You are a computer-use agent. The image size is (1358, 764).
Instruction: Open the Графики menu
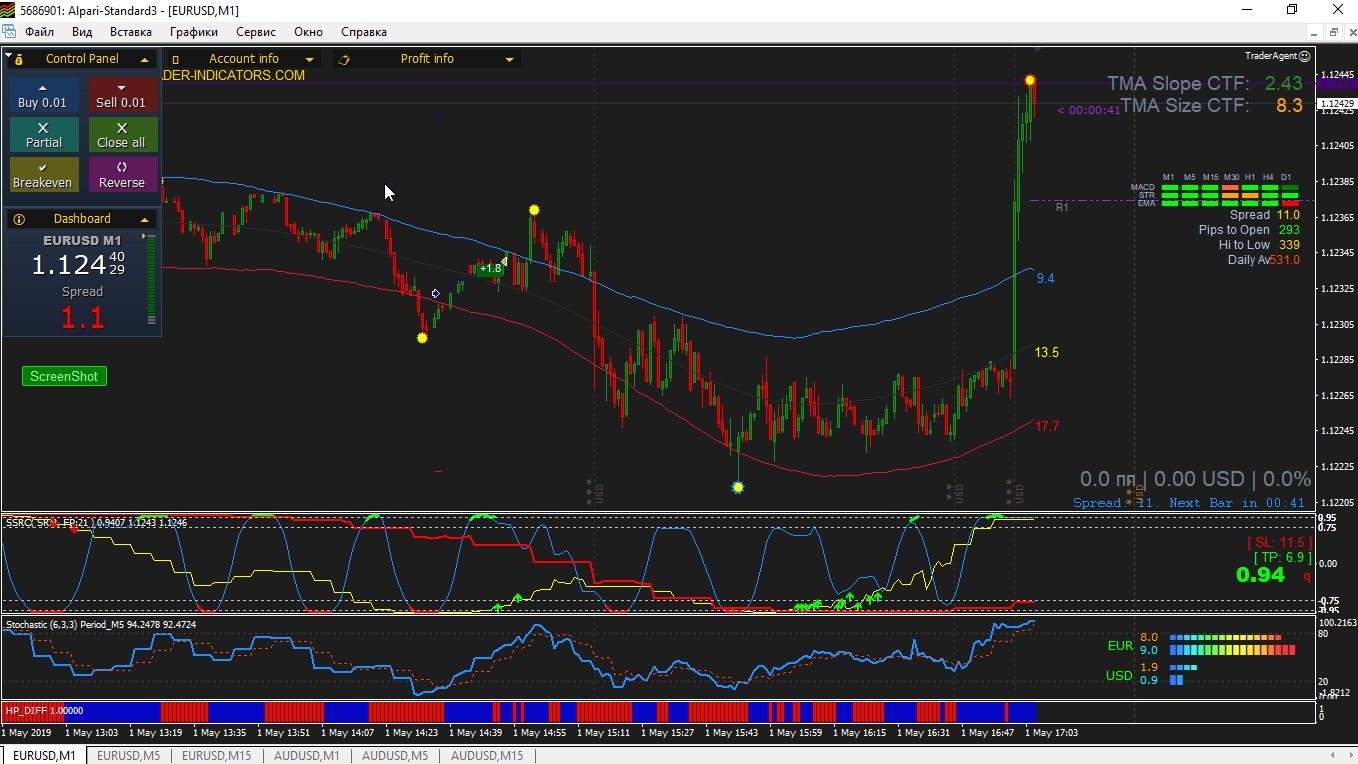pyautogui.click(x=193, y=32)
